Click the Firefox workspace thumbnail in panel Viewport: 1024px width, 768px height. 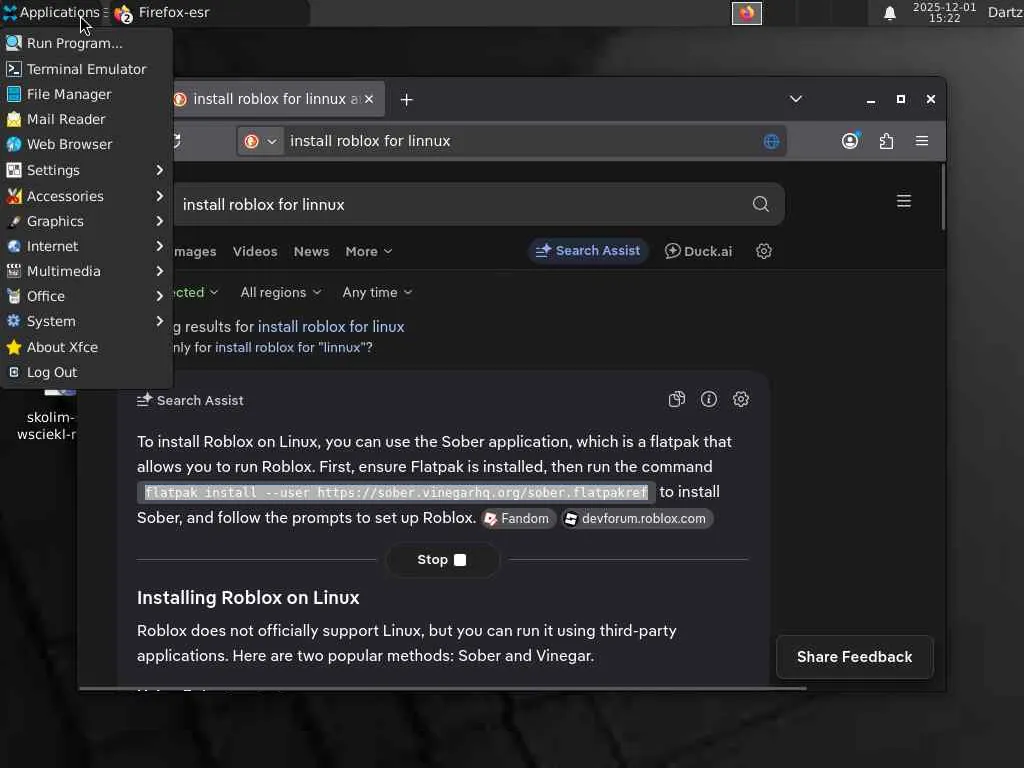click(x=746, y=13)
